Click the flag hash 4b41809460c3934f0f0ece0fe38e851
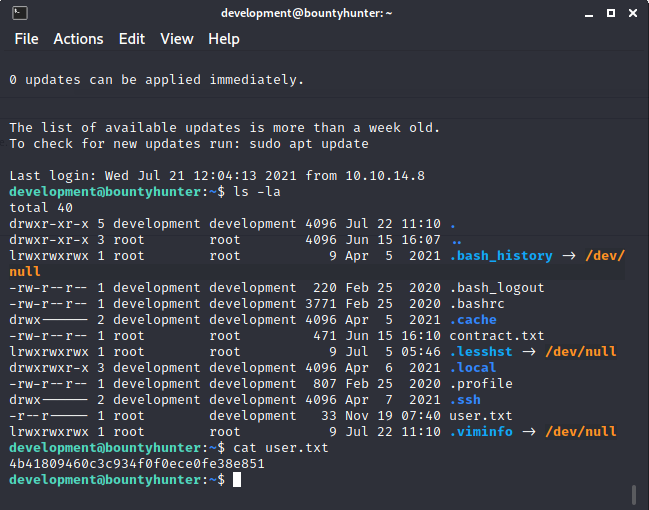The width and height of the screenshot is (649, 510). 137,464
